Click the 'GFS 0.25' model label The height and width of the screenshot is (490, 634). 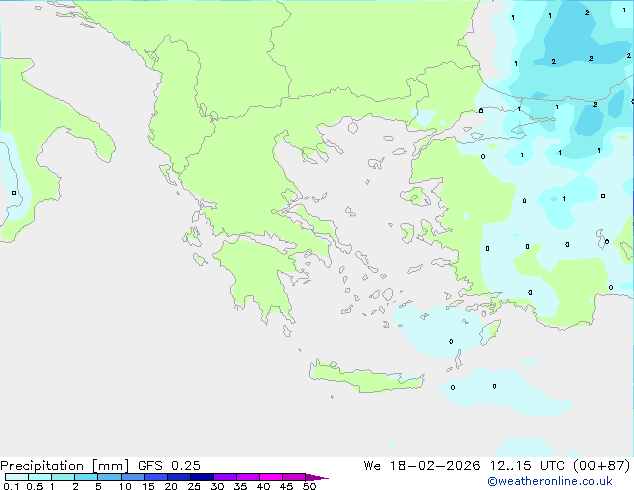coord(169,466)
